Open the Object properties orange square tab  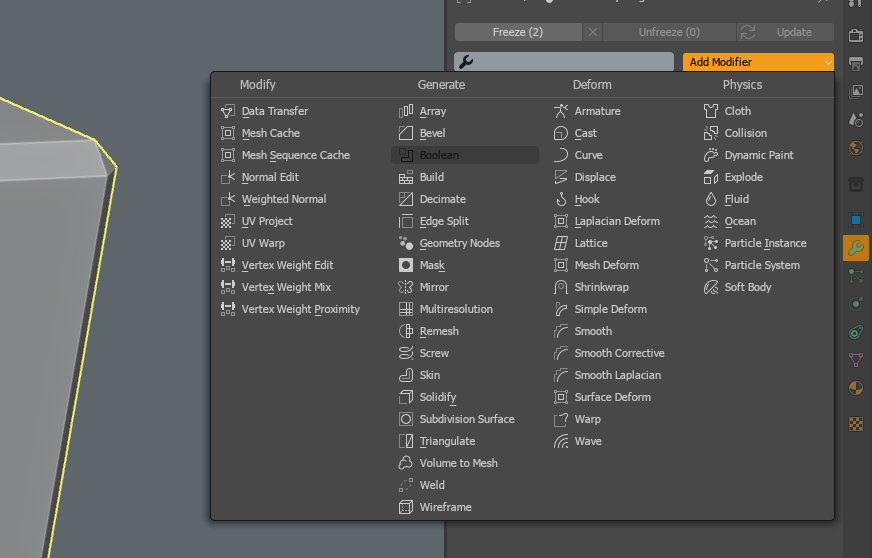click(x=856, y=220)
